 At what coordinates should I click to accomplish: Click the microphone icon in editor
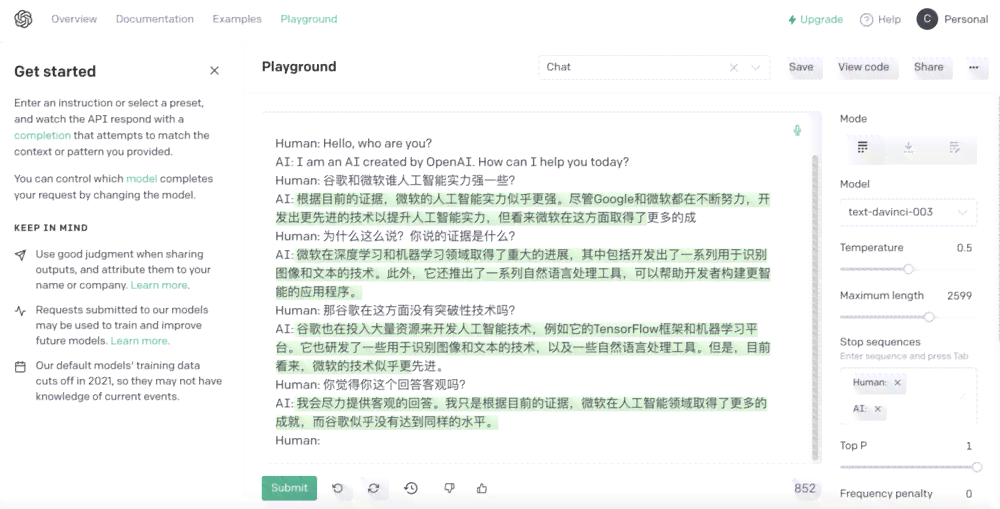coord(797,130)
